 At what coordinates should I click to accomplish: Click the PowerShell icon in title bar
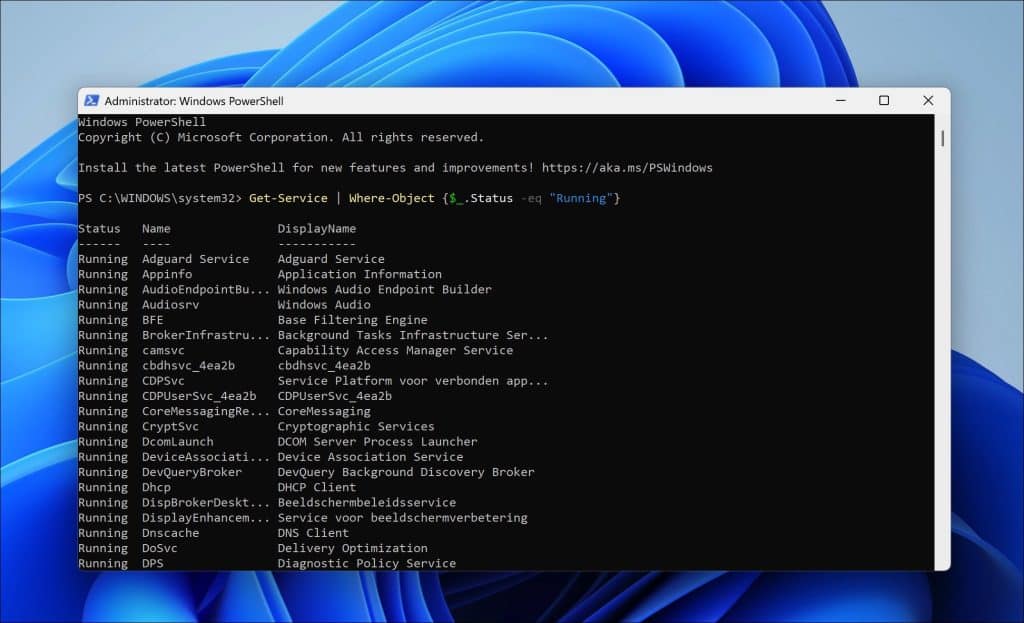coord(91,101)
